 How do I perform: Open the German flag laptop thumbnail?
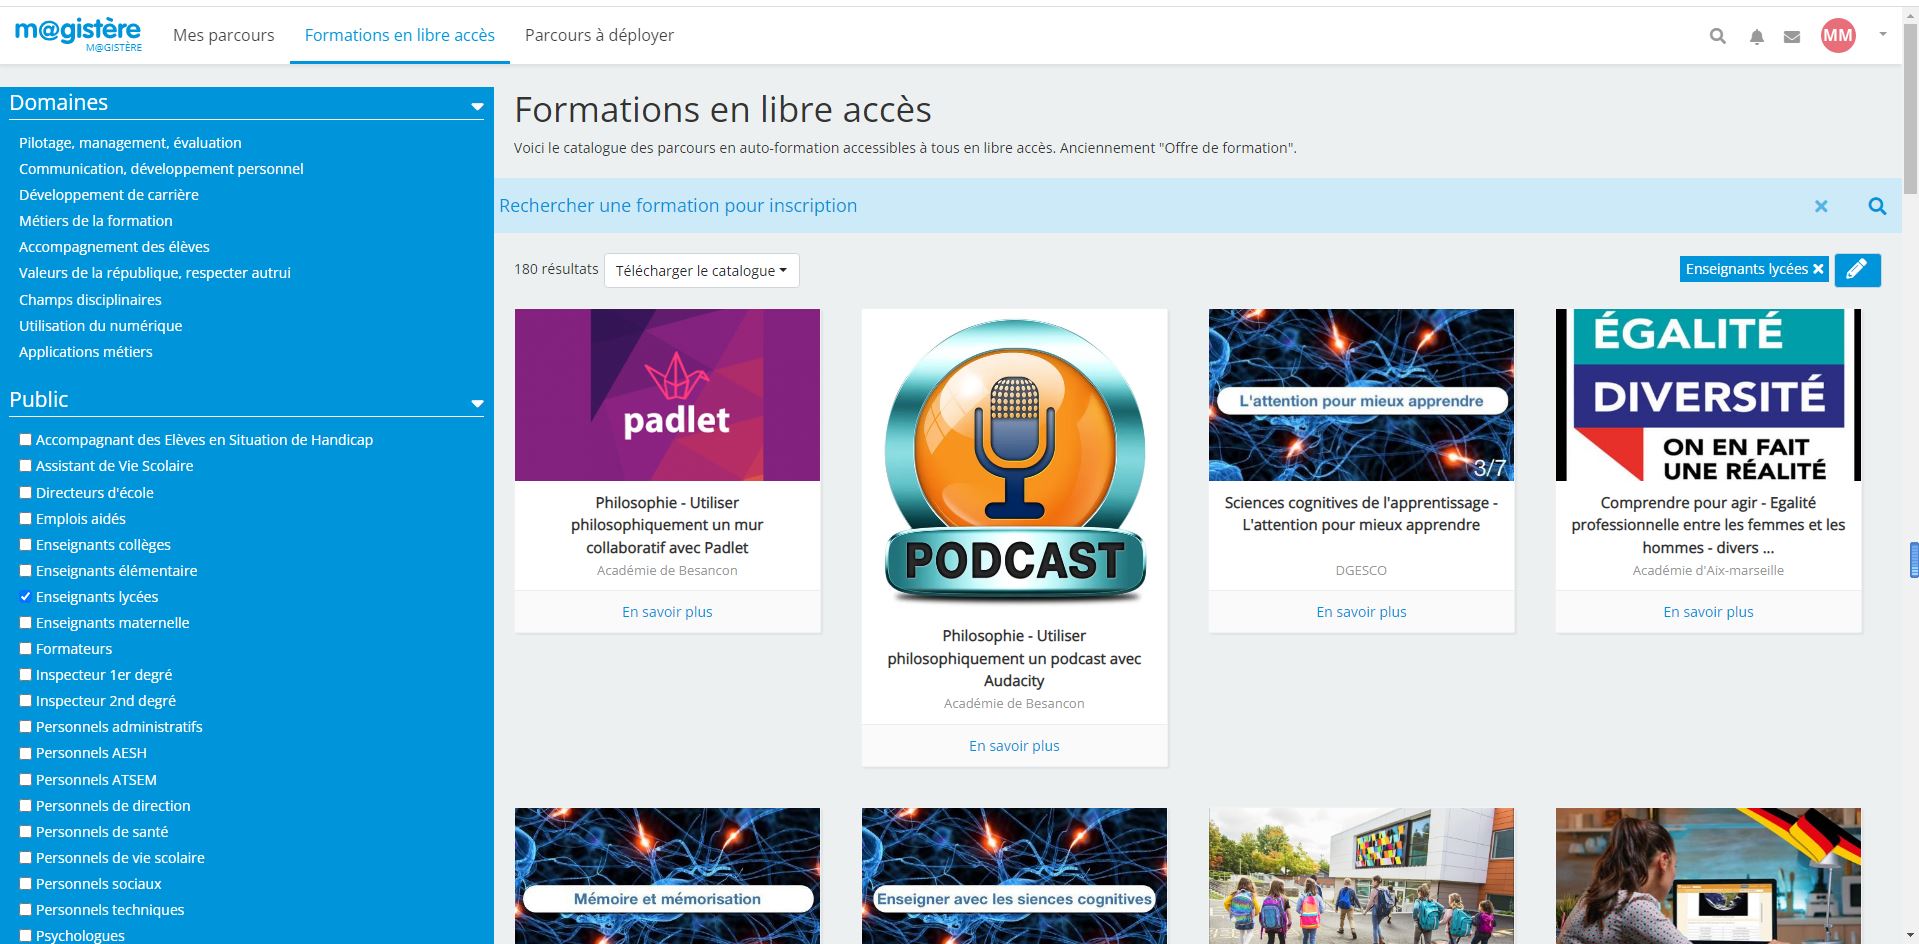(1708, 876)
